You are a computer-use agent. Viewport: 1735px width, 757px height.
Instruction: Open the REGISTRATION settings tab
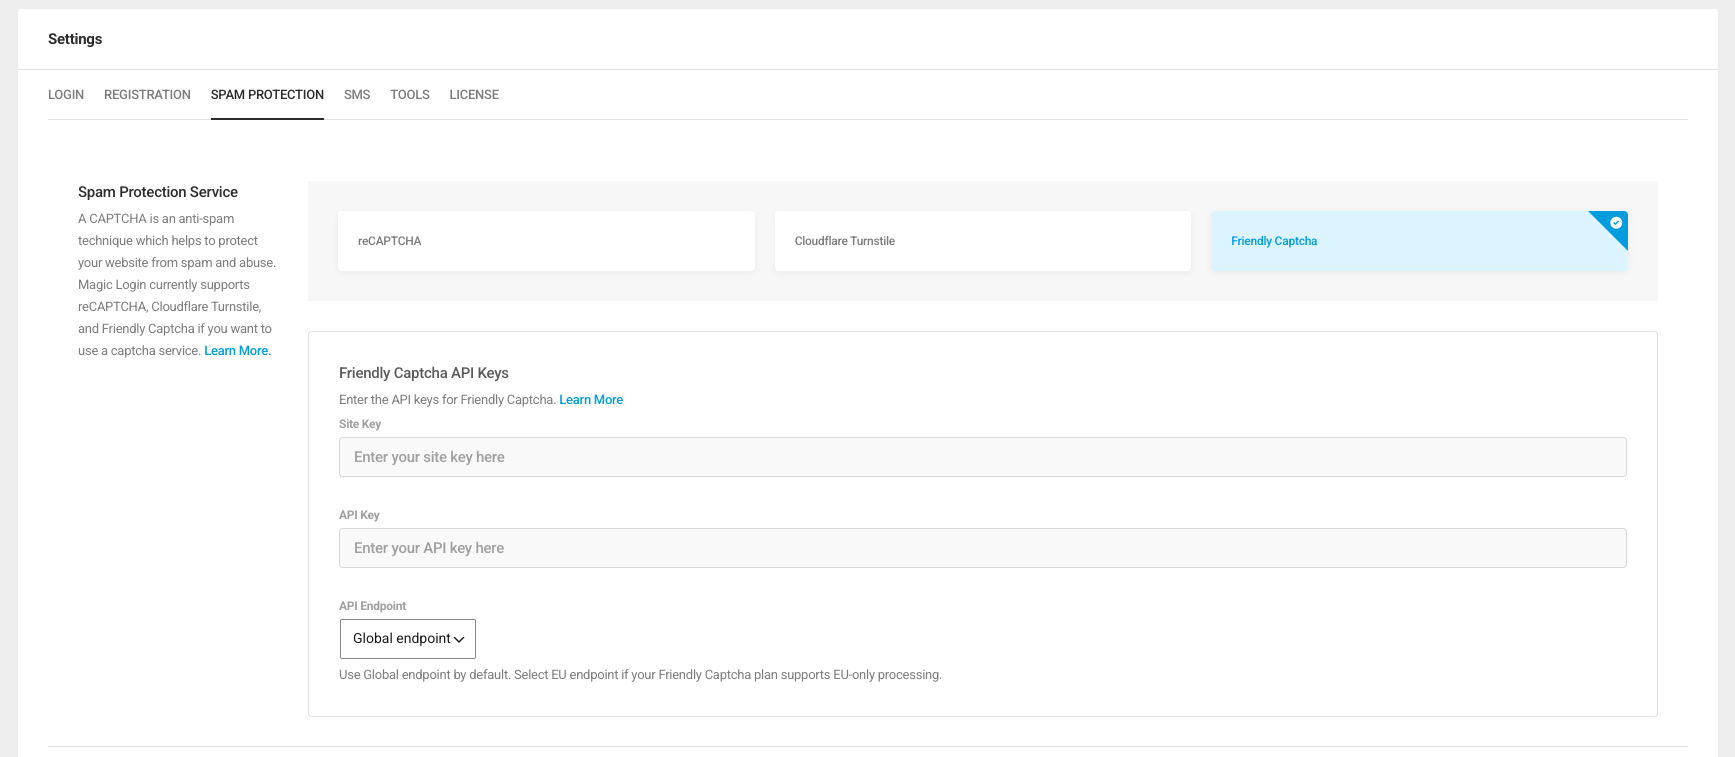[x=147, y=95]
